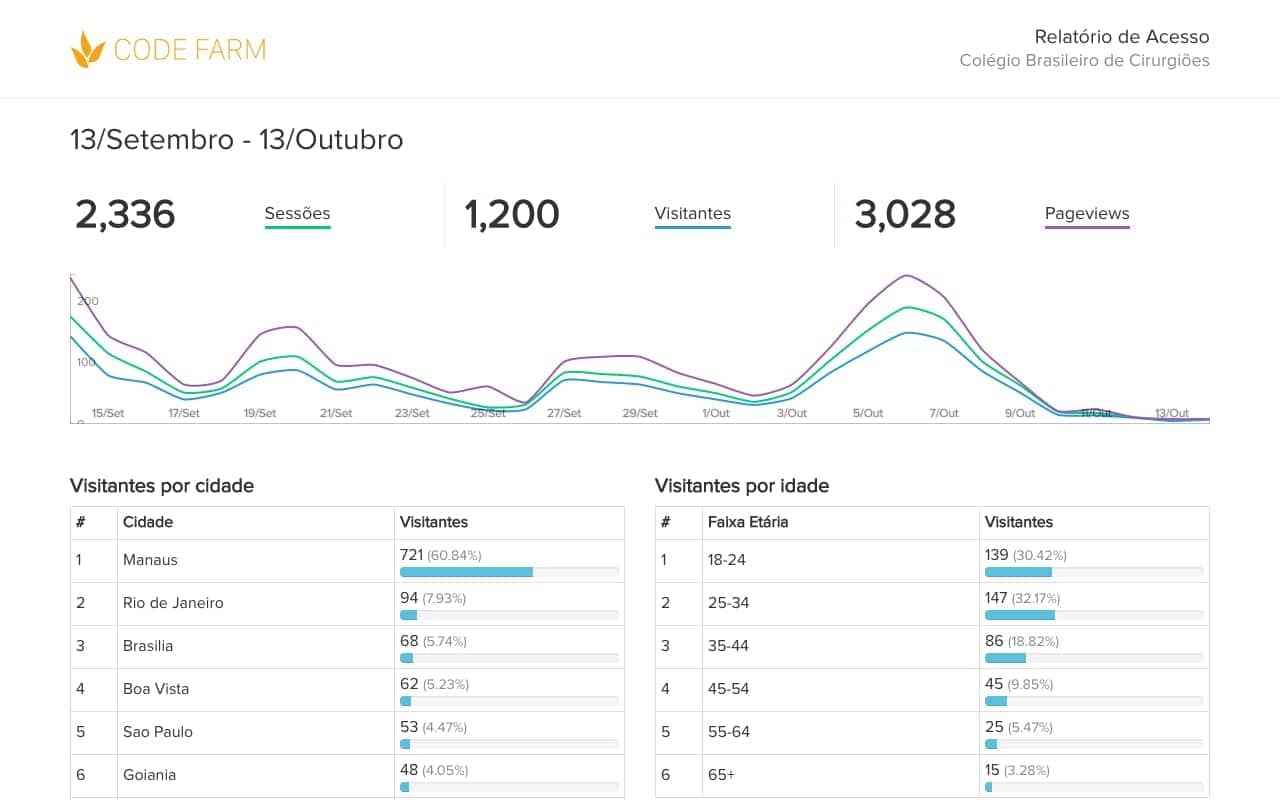
Task: Click the 1,200 visitors total
Action: coord(512,214)
